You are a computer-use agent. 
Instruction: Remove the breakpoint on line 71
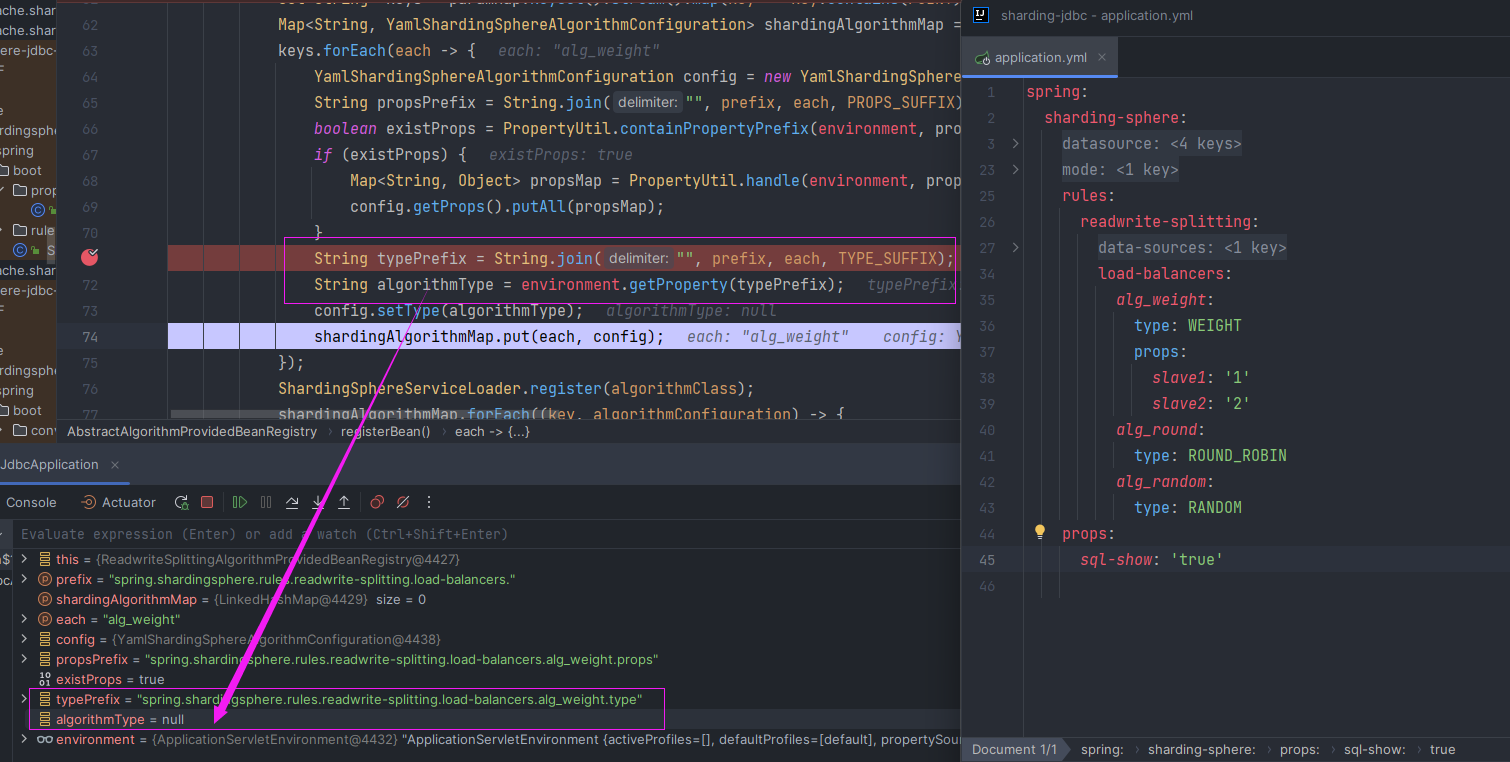click(90, 258)
